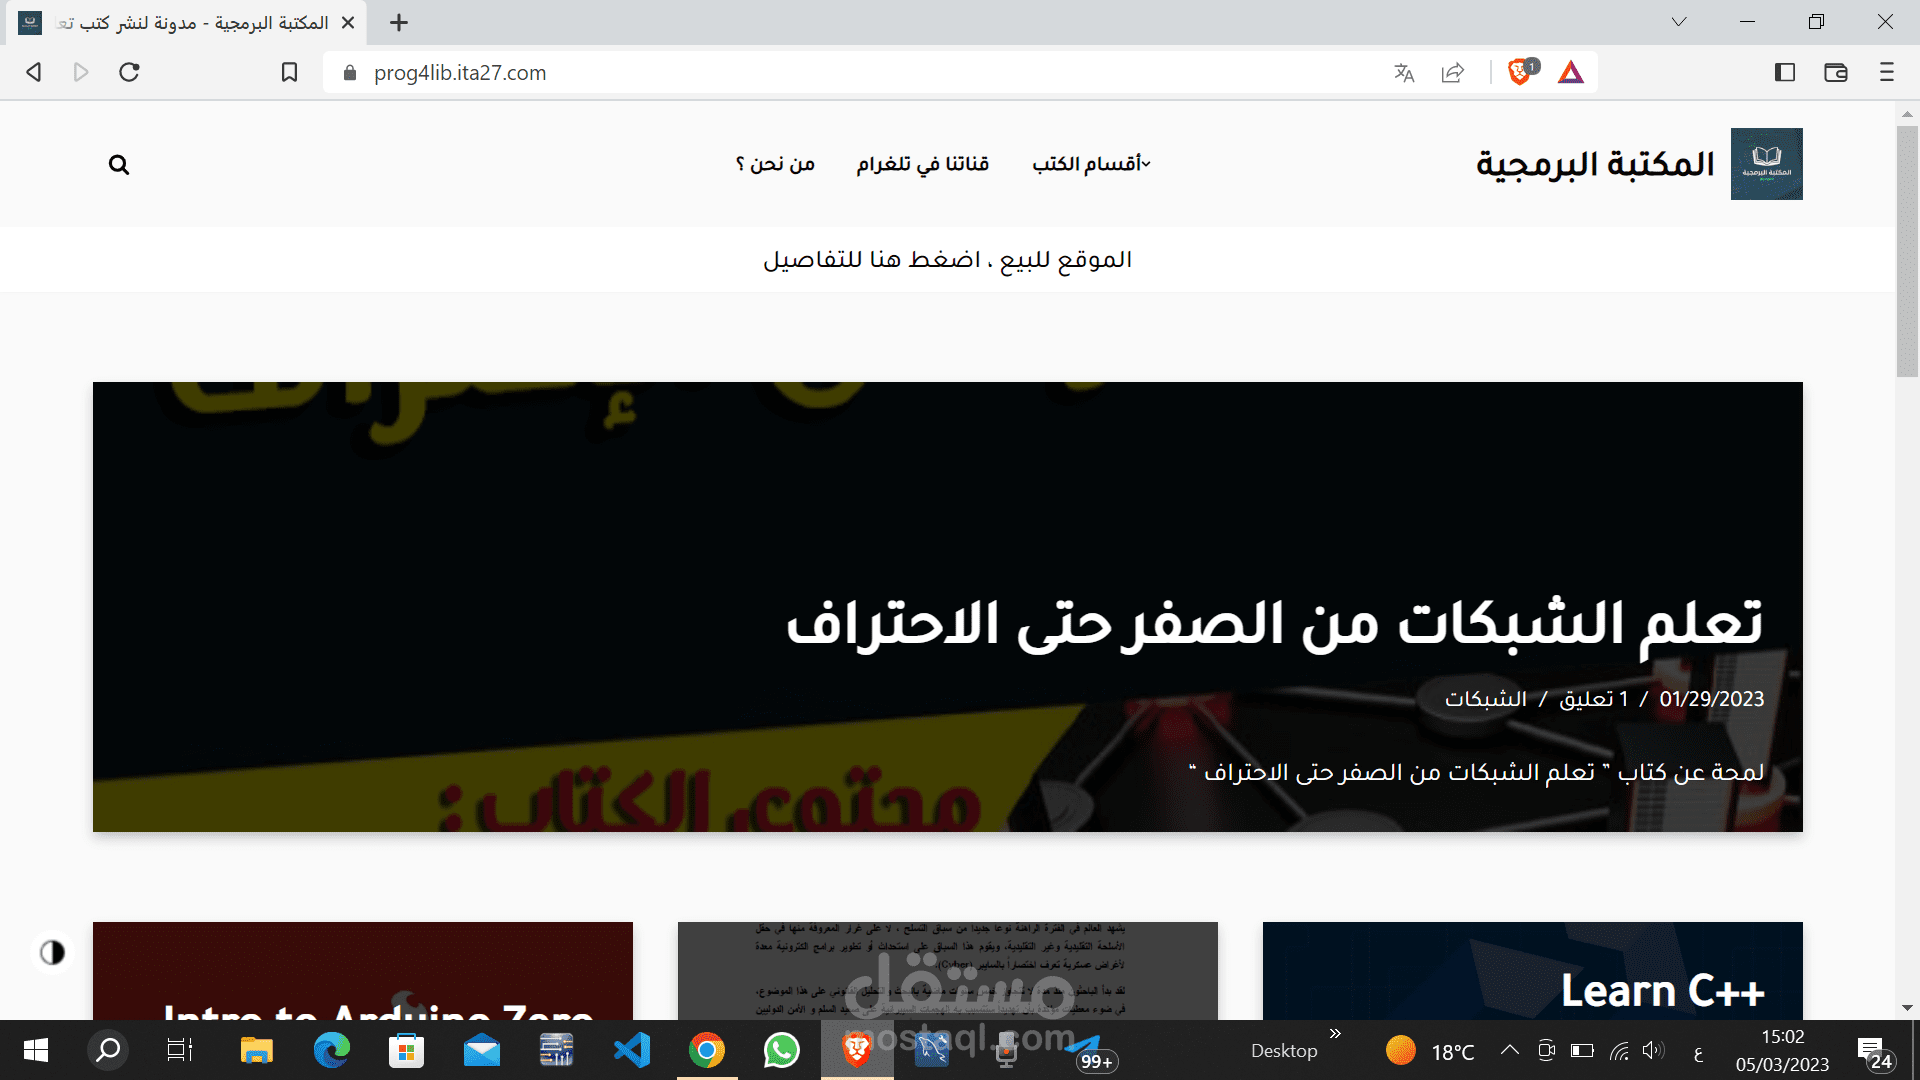
Task: Open the translate page icon
Action: pyautogui.click(x=1404, y=72)
